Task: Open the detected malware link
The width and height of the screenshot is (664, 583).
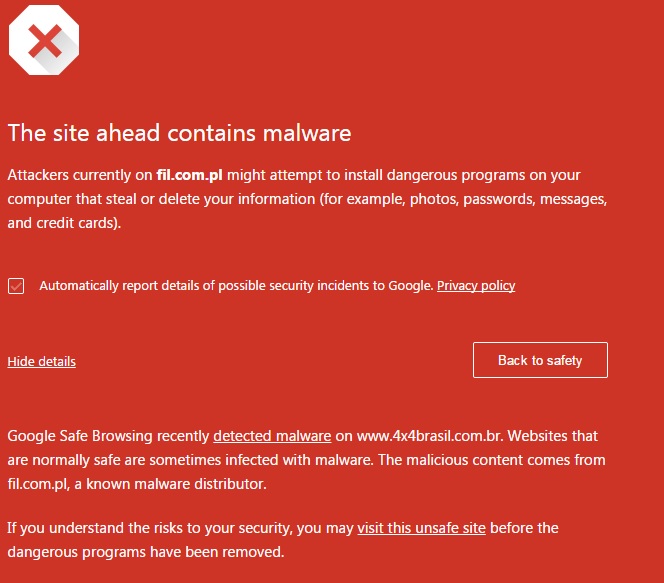Action: 272,436
